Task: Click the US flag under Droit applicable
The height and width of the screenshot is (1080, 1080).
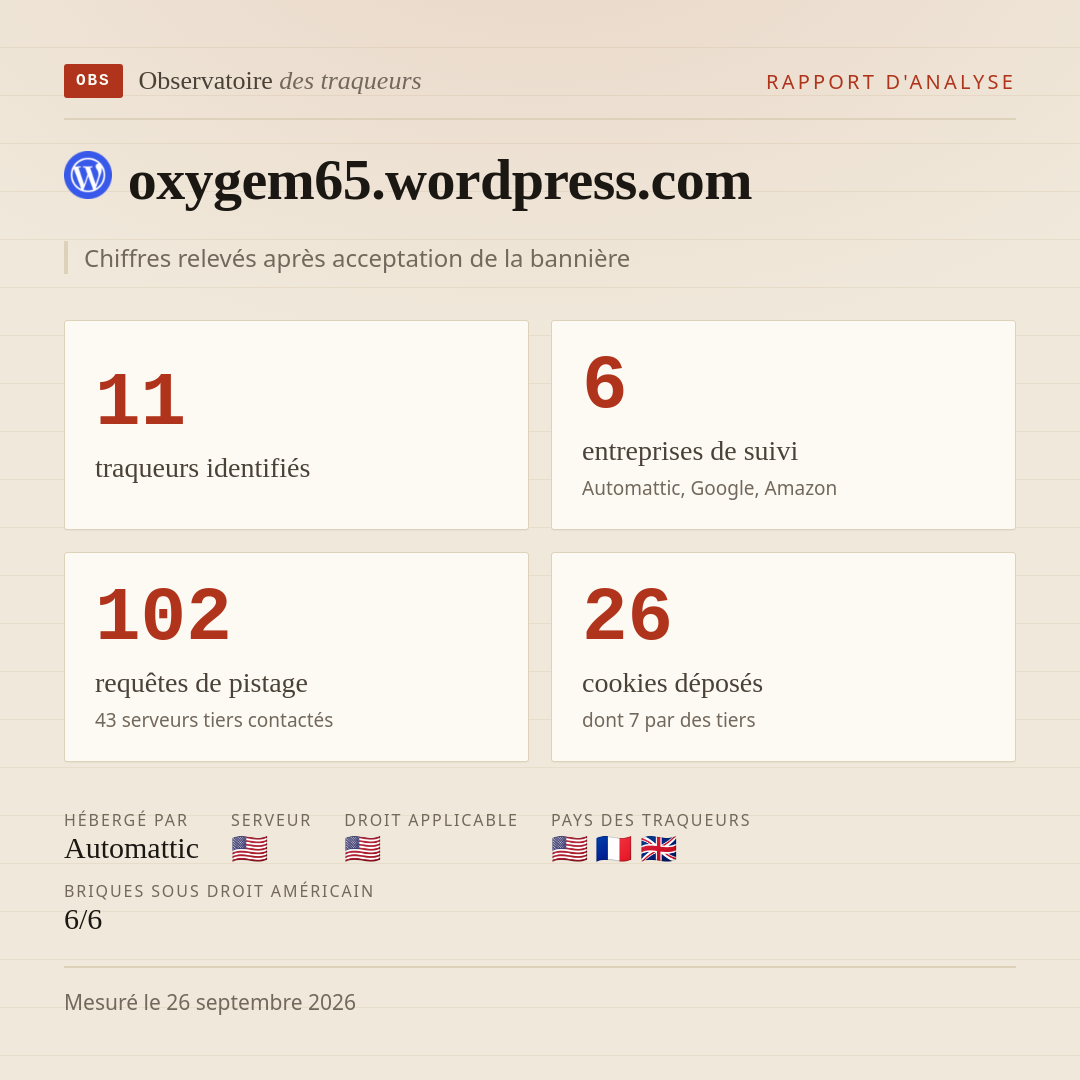Action: (362, 849)
